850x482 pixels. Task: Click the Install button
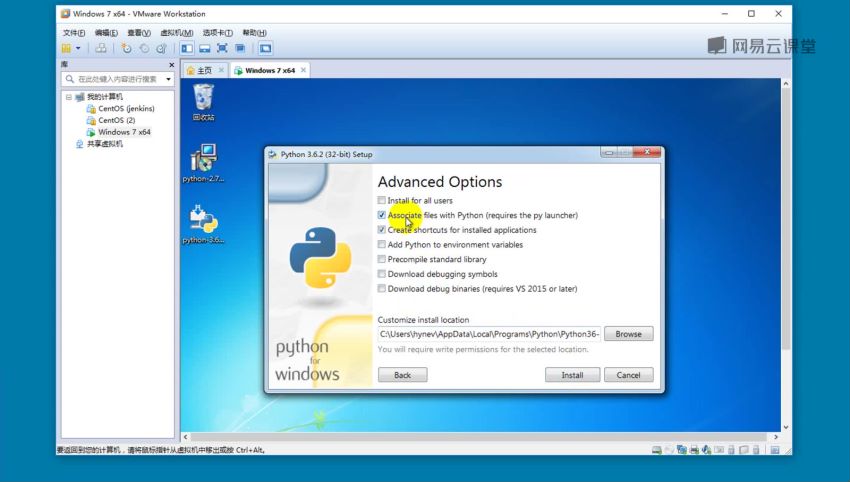pyautogui.click(x=572, y=375)
